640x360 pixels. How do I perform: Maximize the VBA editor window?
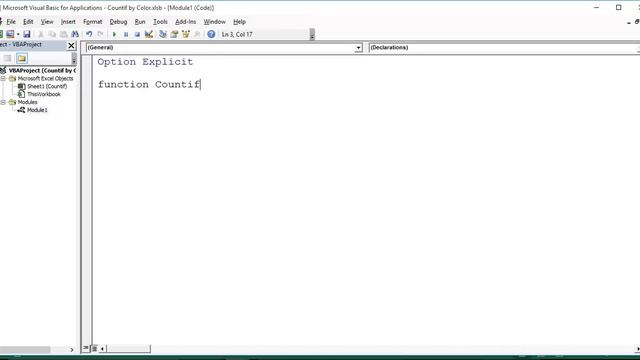click(618, 7)
